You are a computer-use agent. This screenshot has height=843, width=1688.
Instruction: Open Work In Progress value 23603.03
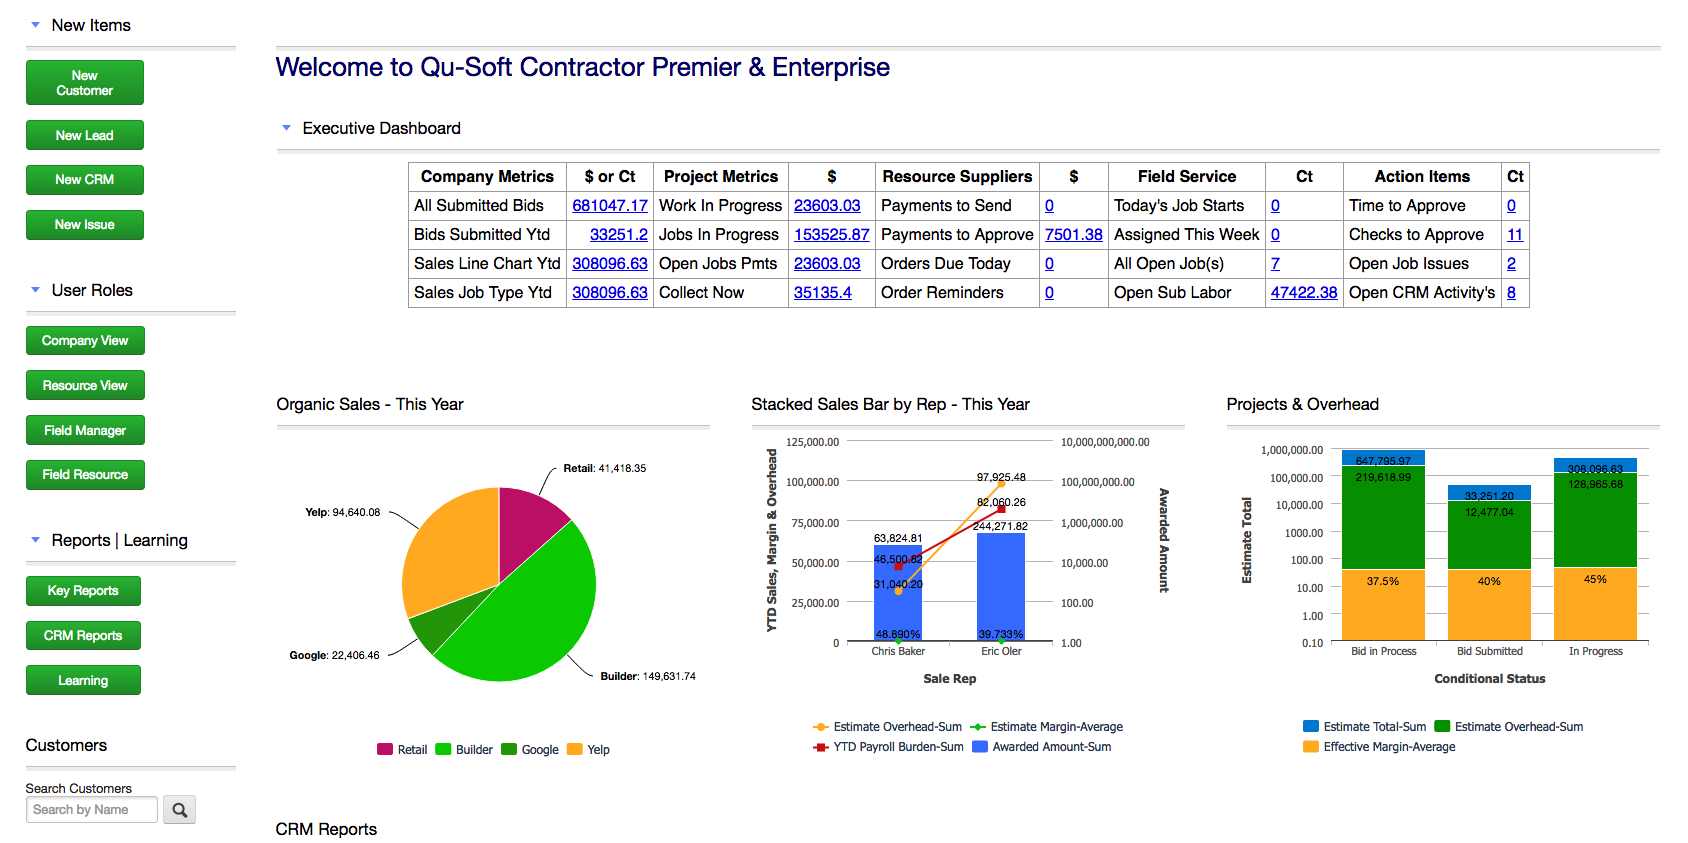pos(827,205)
